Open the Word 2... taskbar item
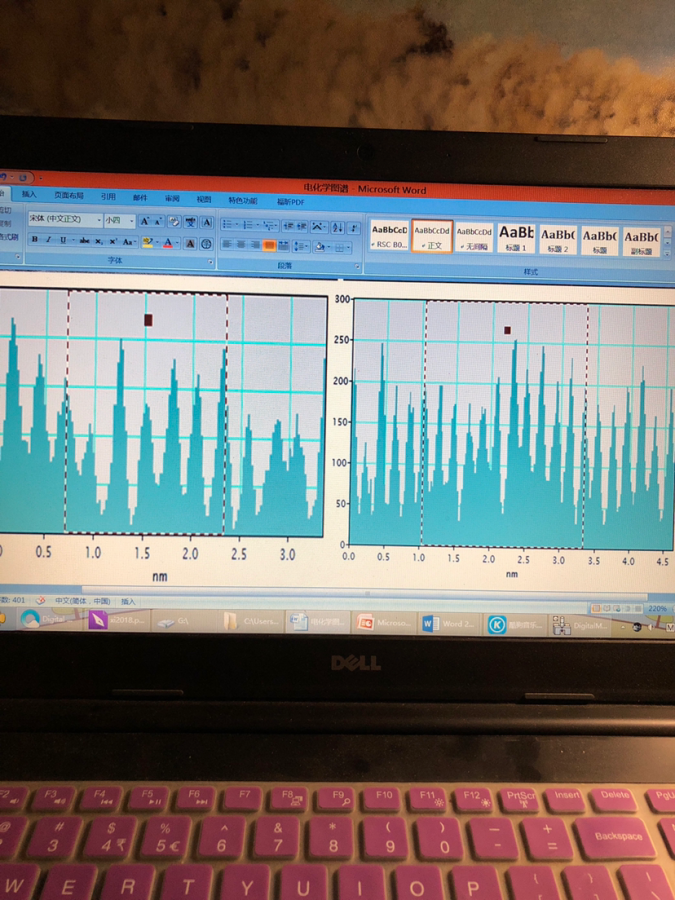Viewport: 675px width, 900px height. tap(450, 624)
